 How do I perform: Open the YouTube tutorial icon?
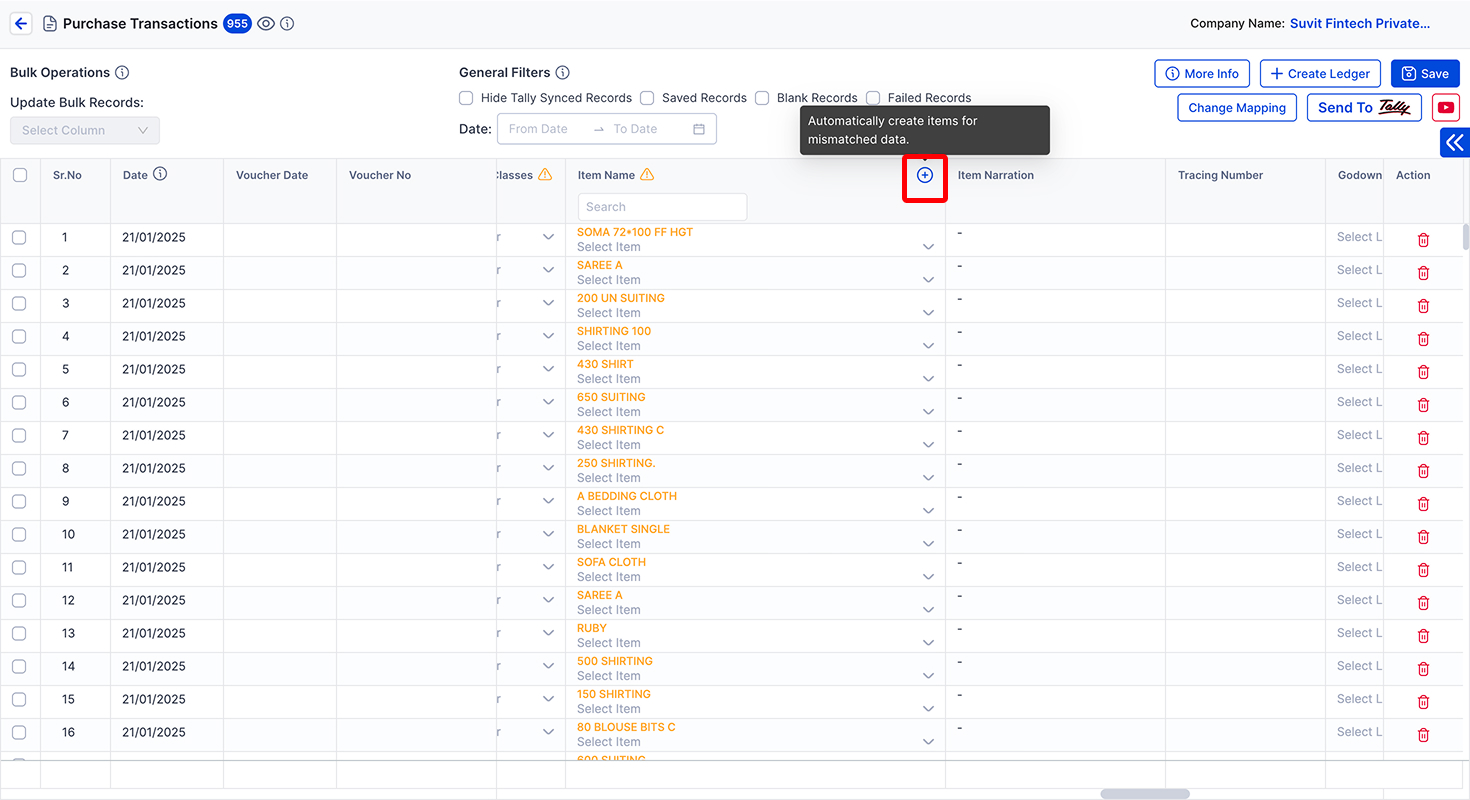pyautogui.click(x=1446, y=107)
